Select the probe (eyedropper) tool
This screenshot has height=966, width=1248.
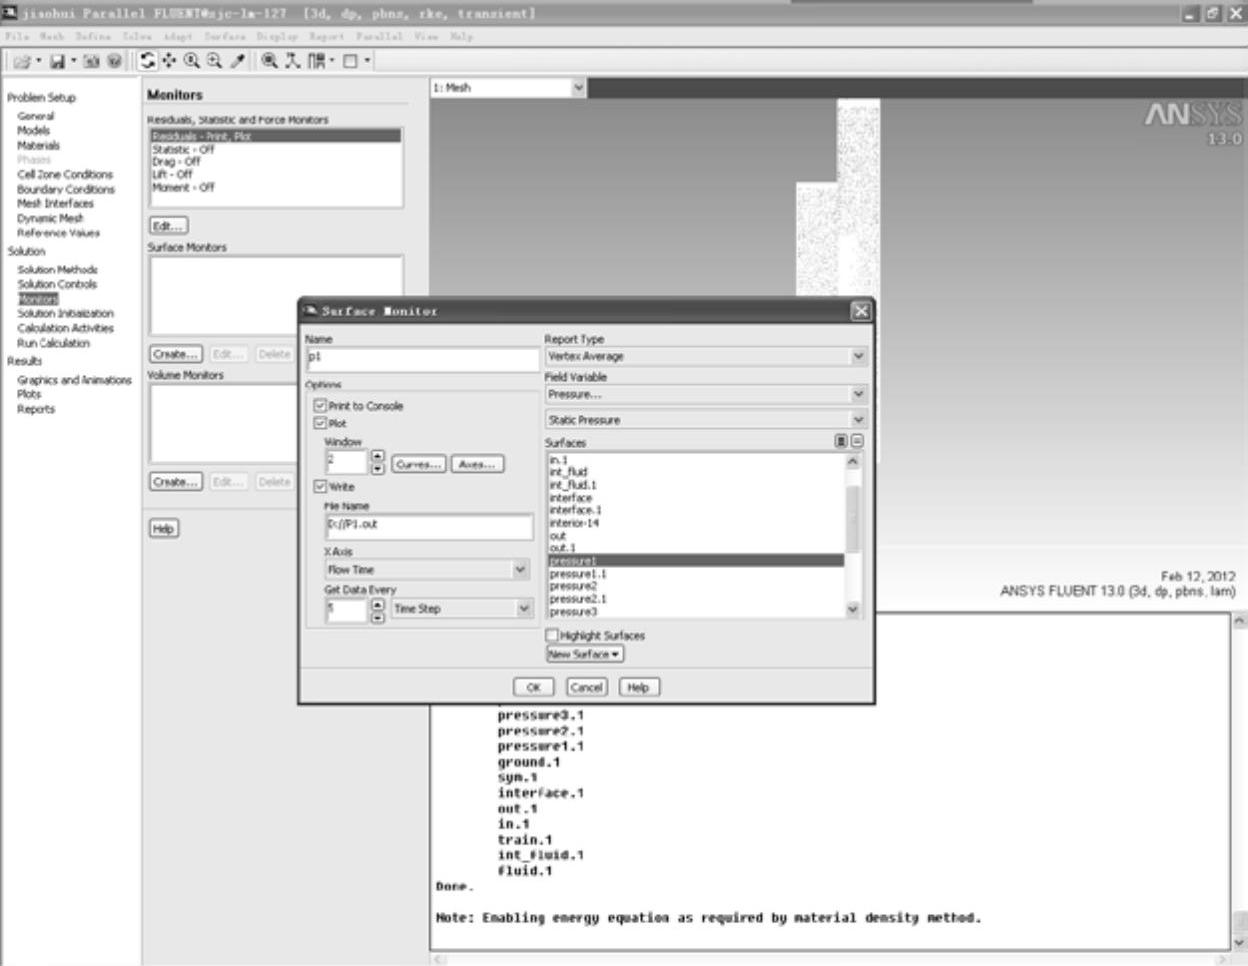[237, 61]
